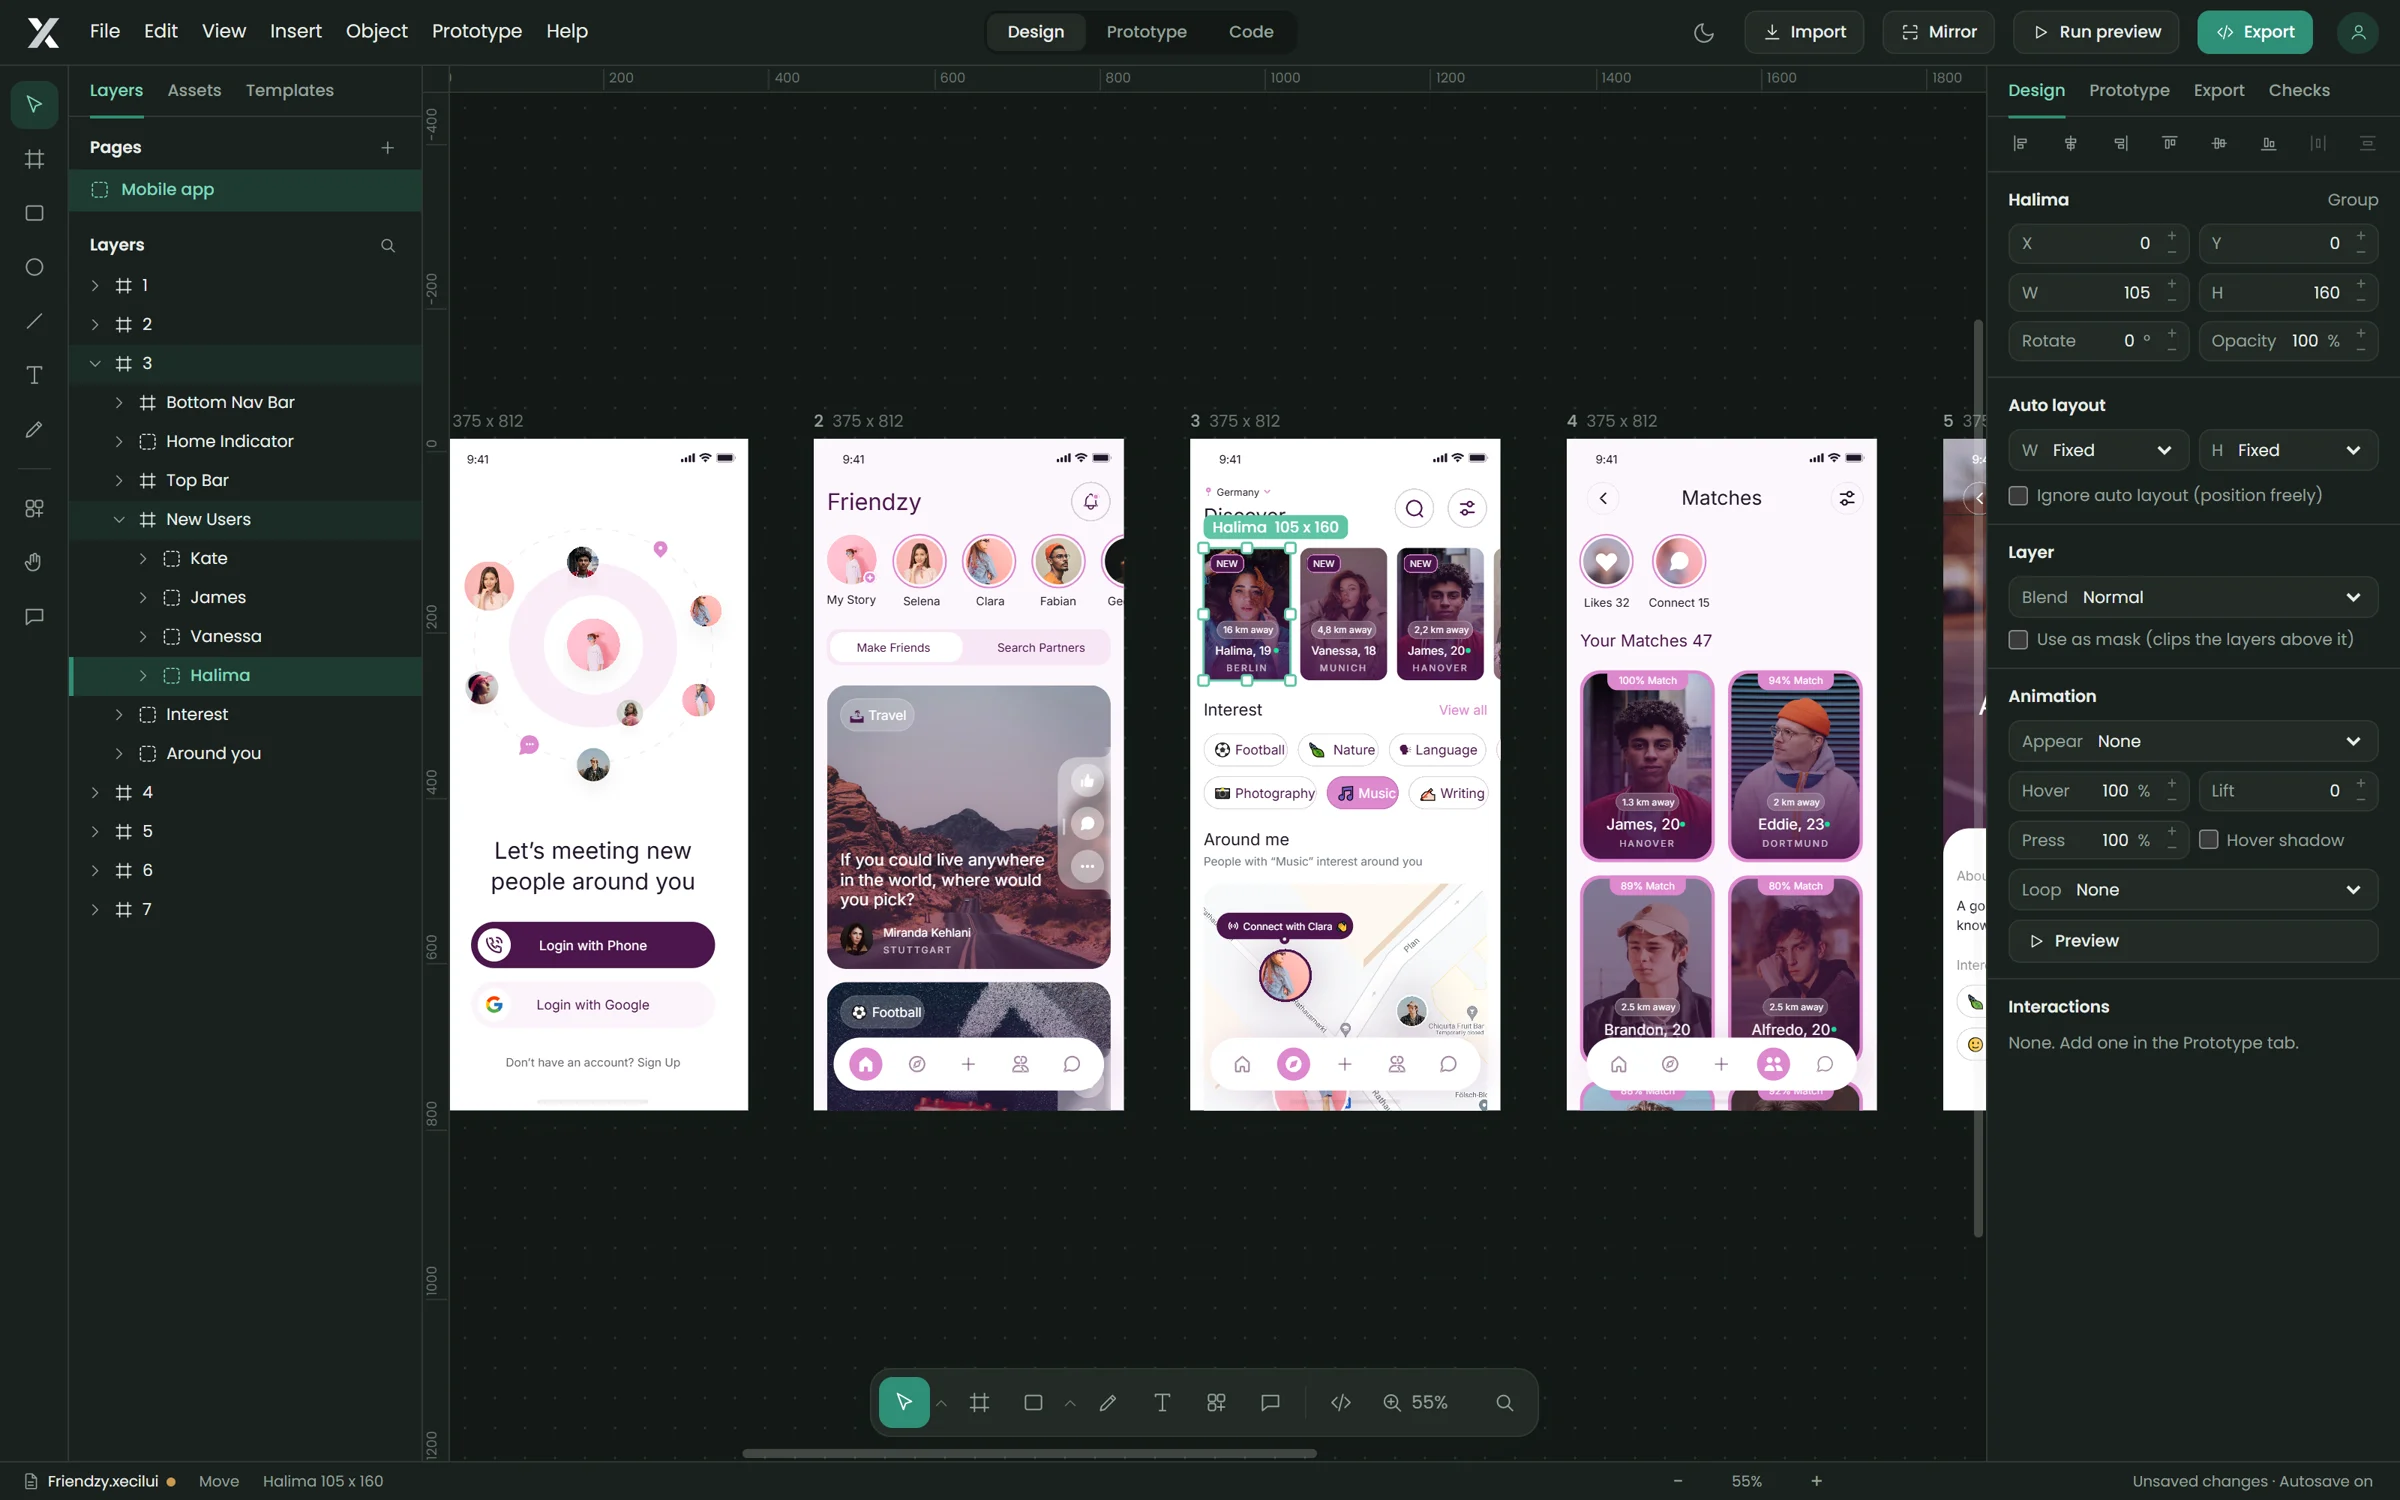2400x1500 pixels.
Task: Select the Line tool in left sidebar
Action: tap(34, 321)
